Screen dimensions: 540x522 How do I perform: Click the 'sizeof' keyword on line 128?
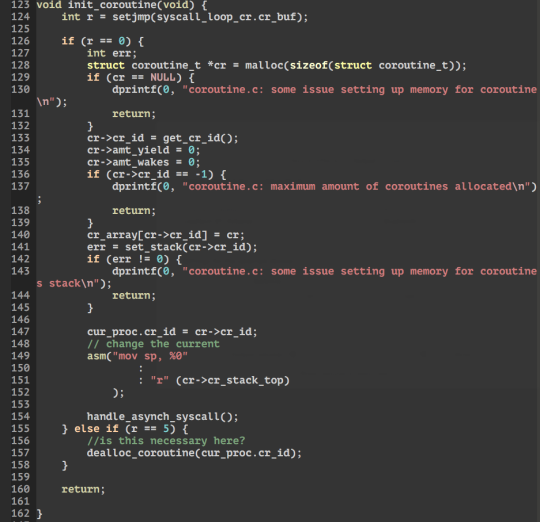(x=309, y=65)
